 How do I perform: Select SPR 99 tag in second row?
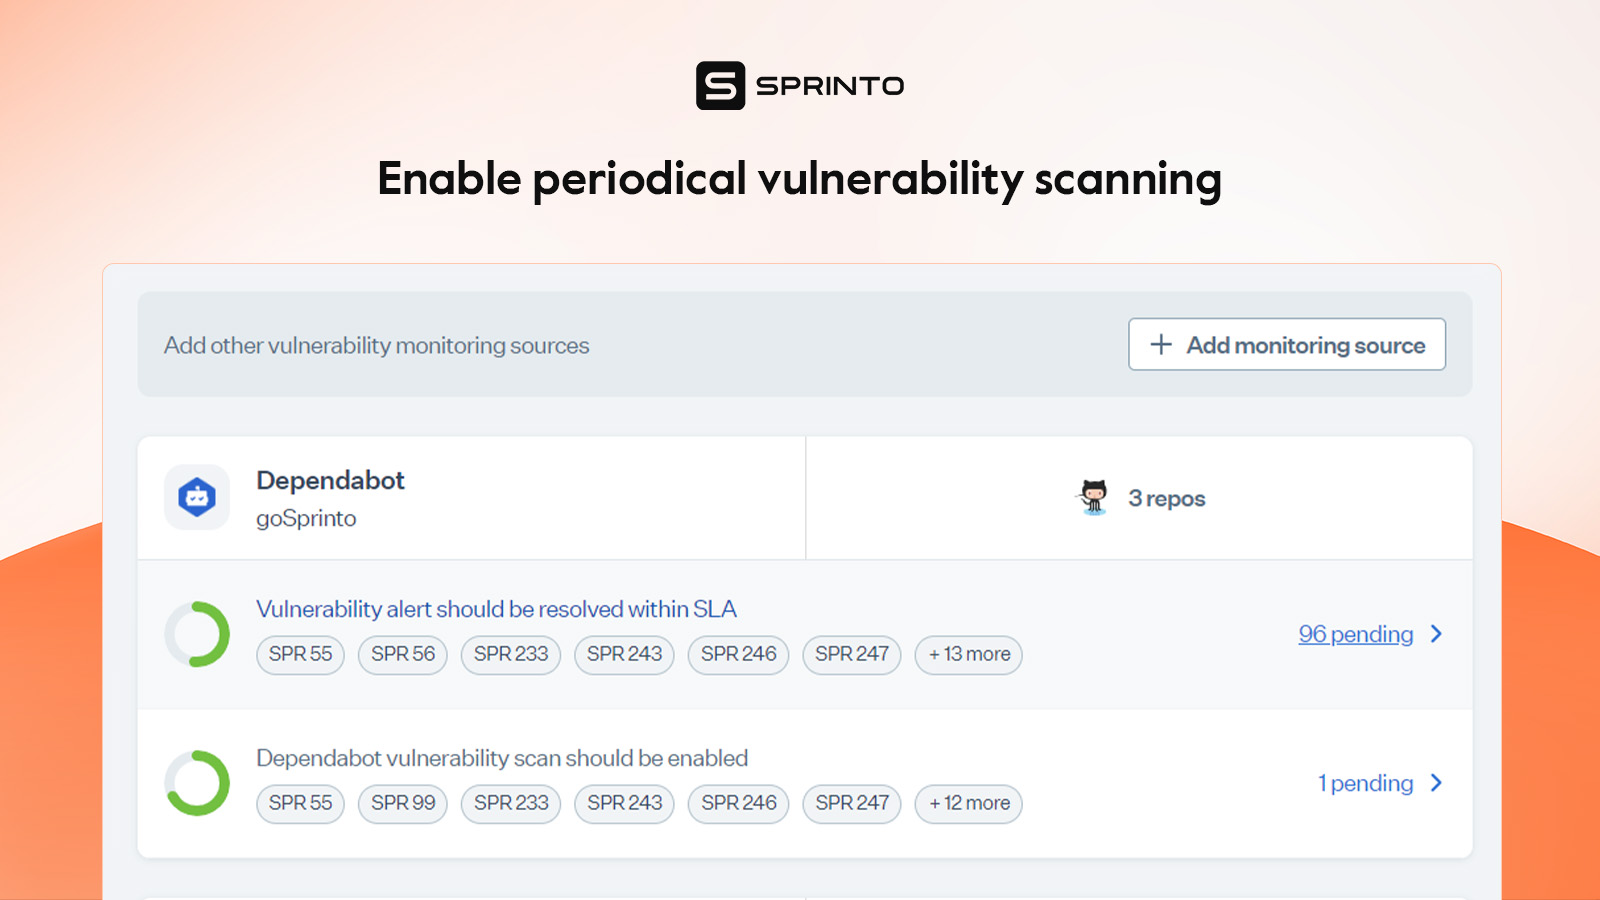(403, 804)
